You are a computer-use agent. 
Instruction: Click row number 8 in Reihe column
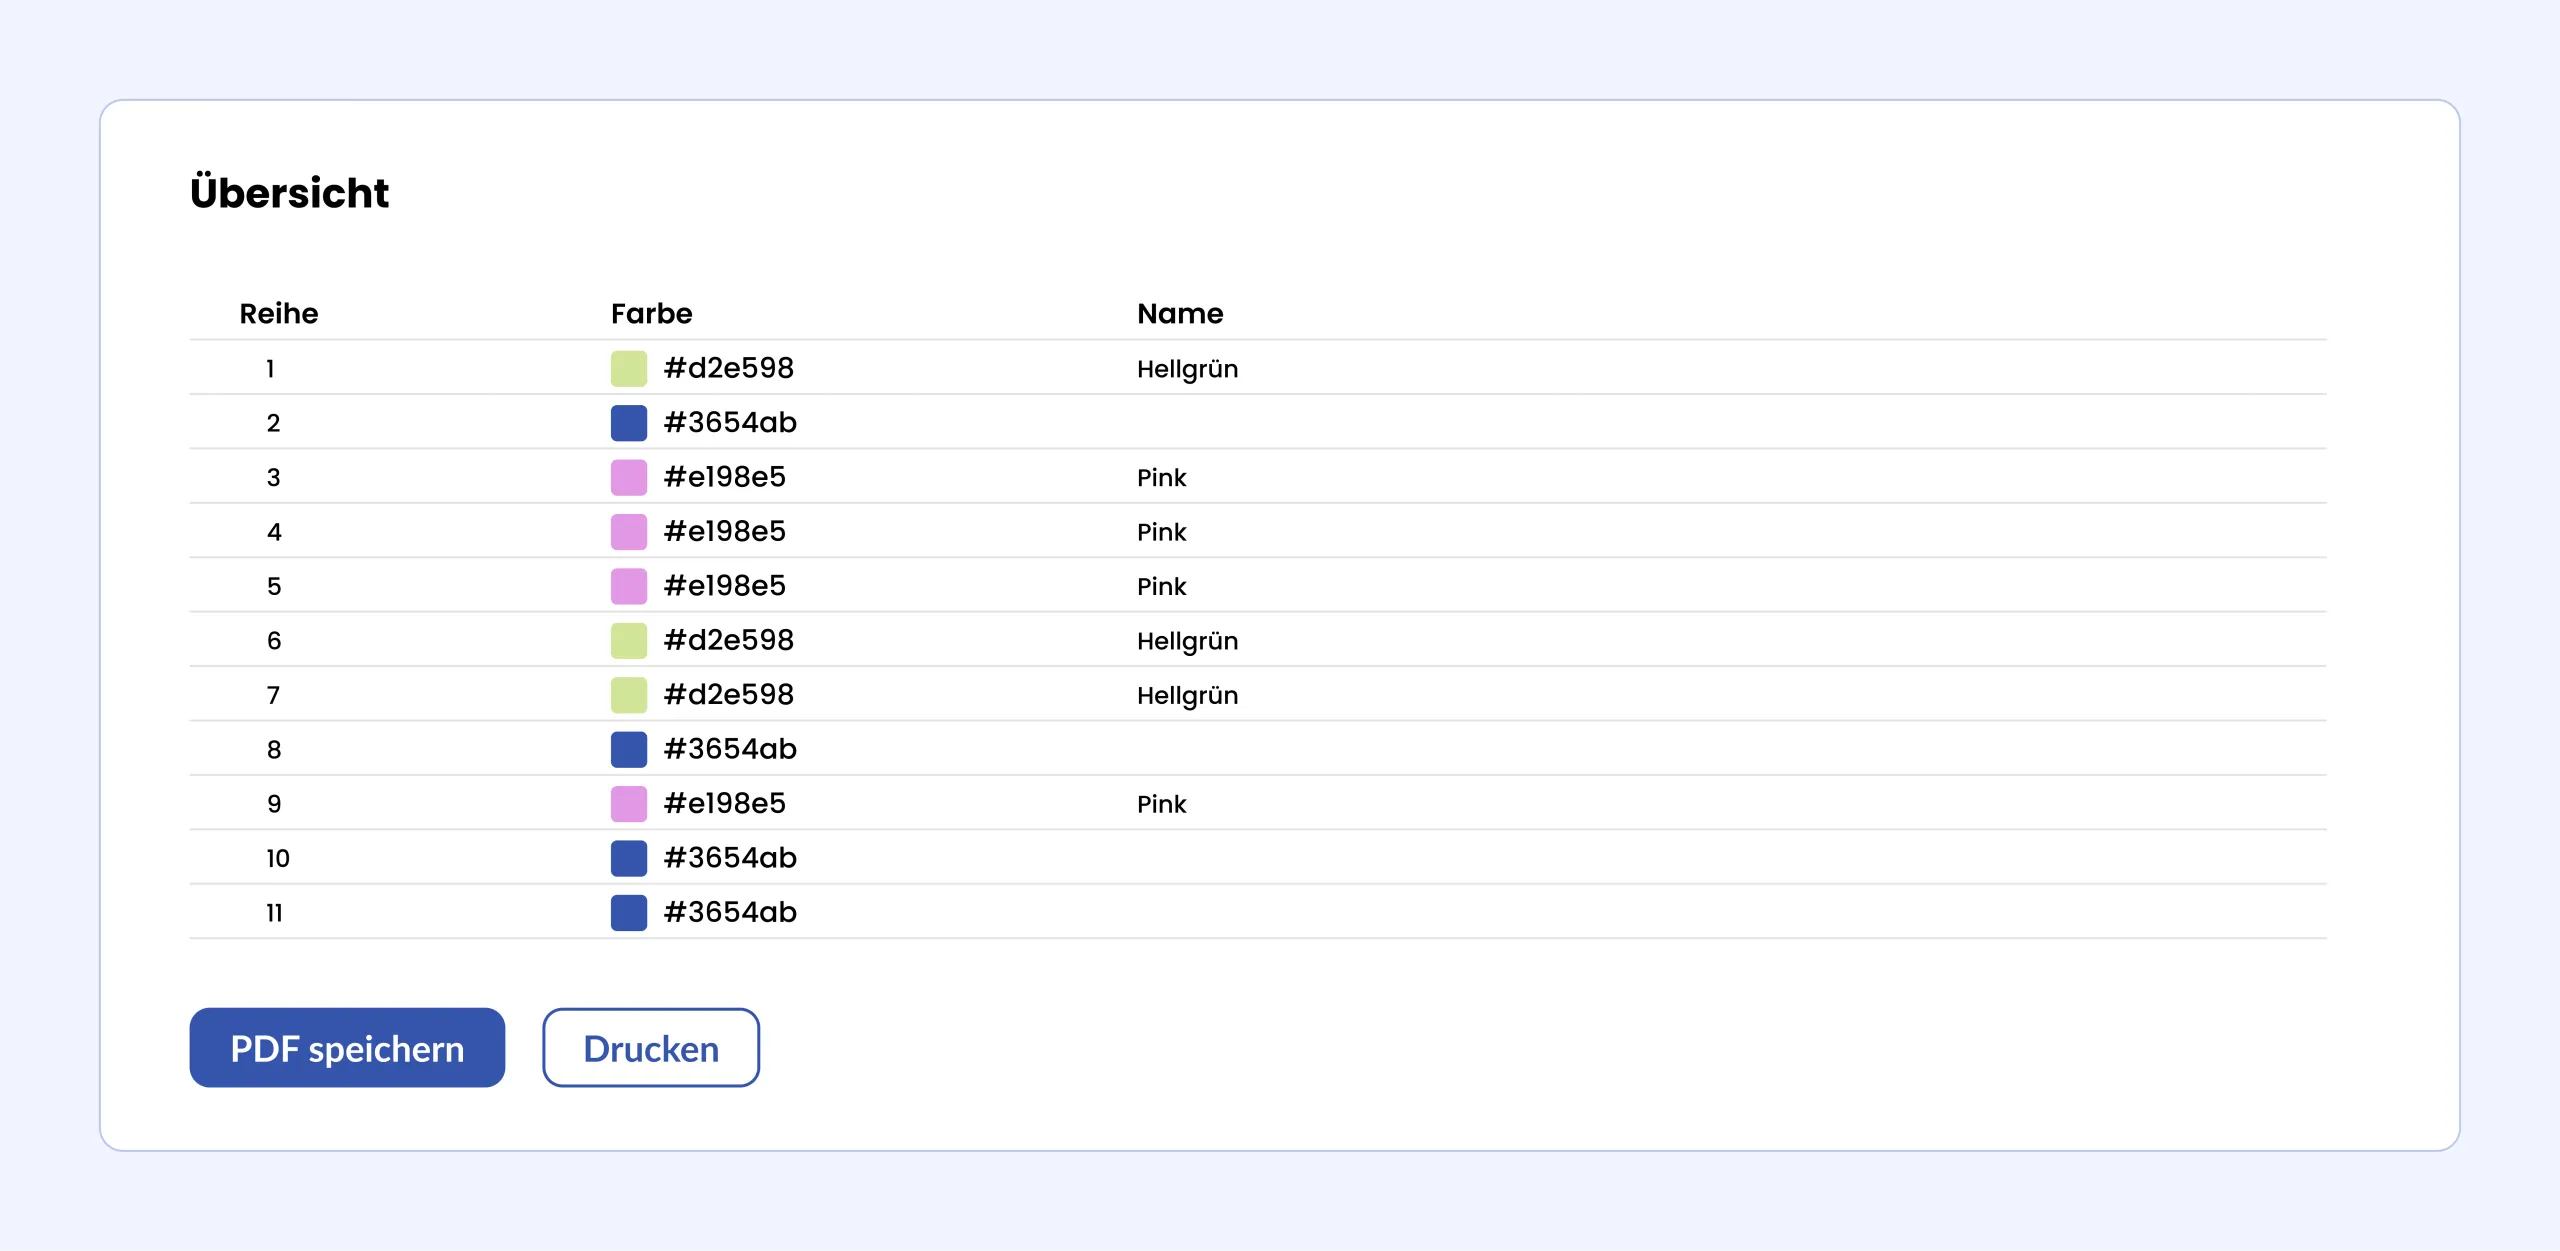tap(274, 750)
